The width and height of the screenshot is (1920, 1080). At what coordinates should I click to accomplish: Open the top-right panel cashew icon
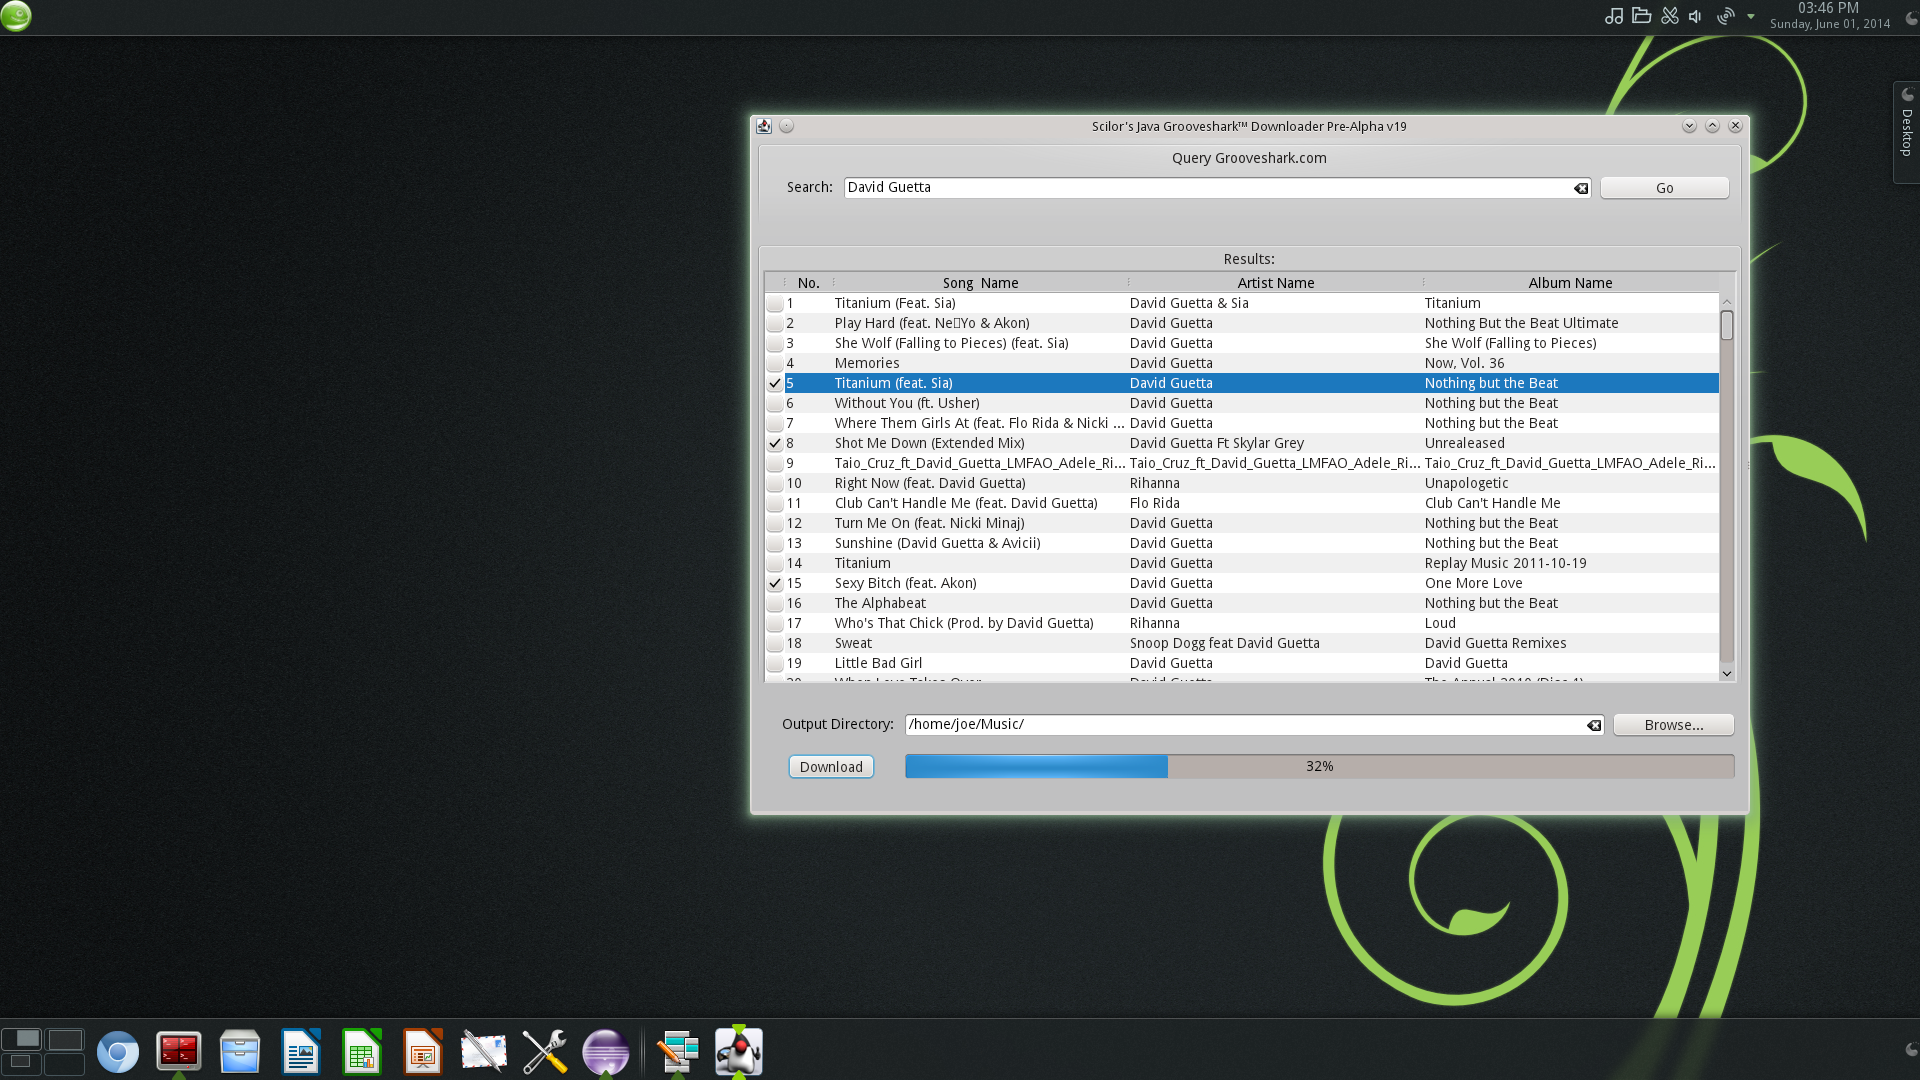(x=1910, y=18)
